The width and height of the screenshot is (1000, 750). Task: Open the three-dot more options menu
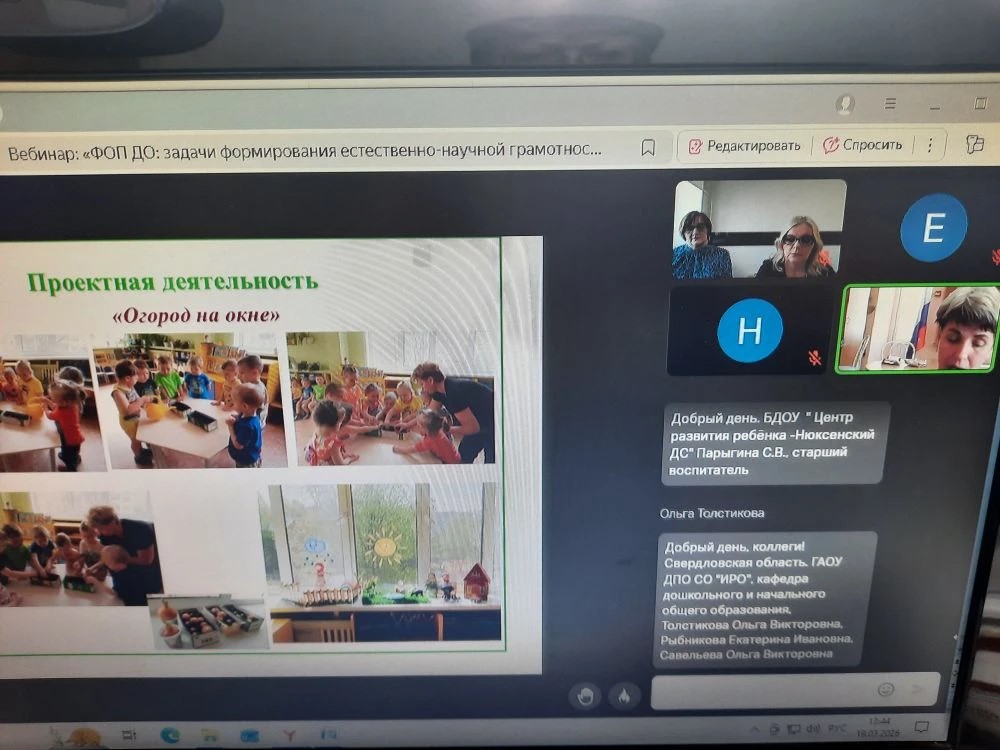click(931, 145)
